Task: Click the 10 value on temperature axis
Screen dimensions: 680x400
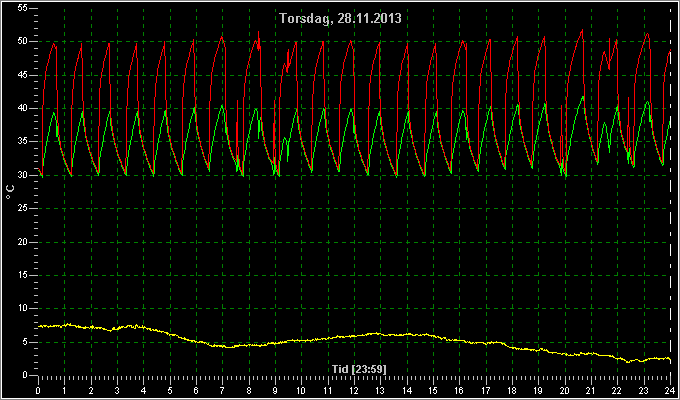Action: tap(23, 308)
